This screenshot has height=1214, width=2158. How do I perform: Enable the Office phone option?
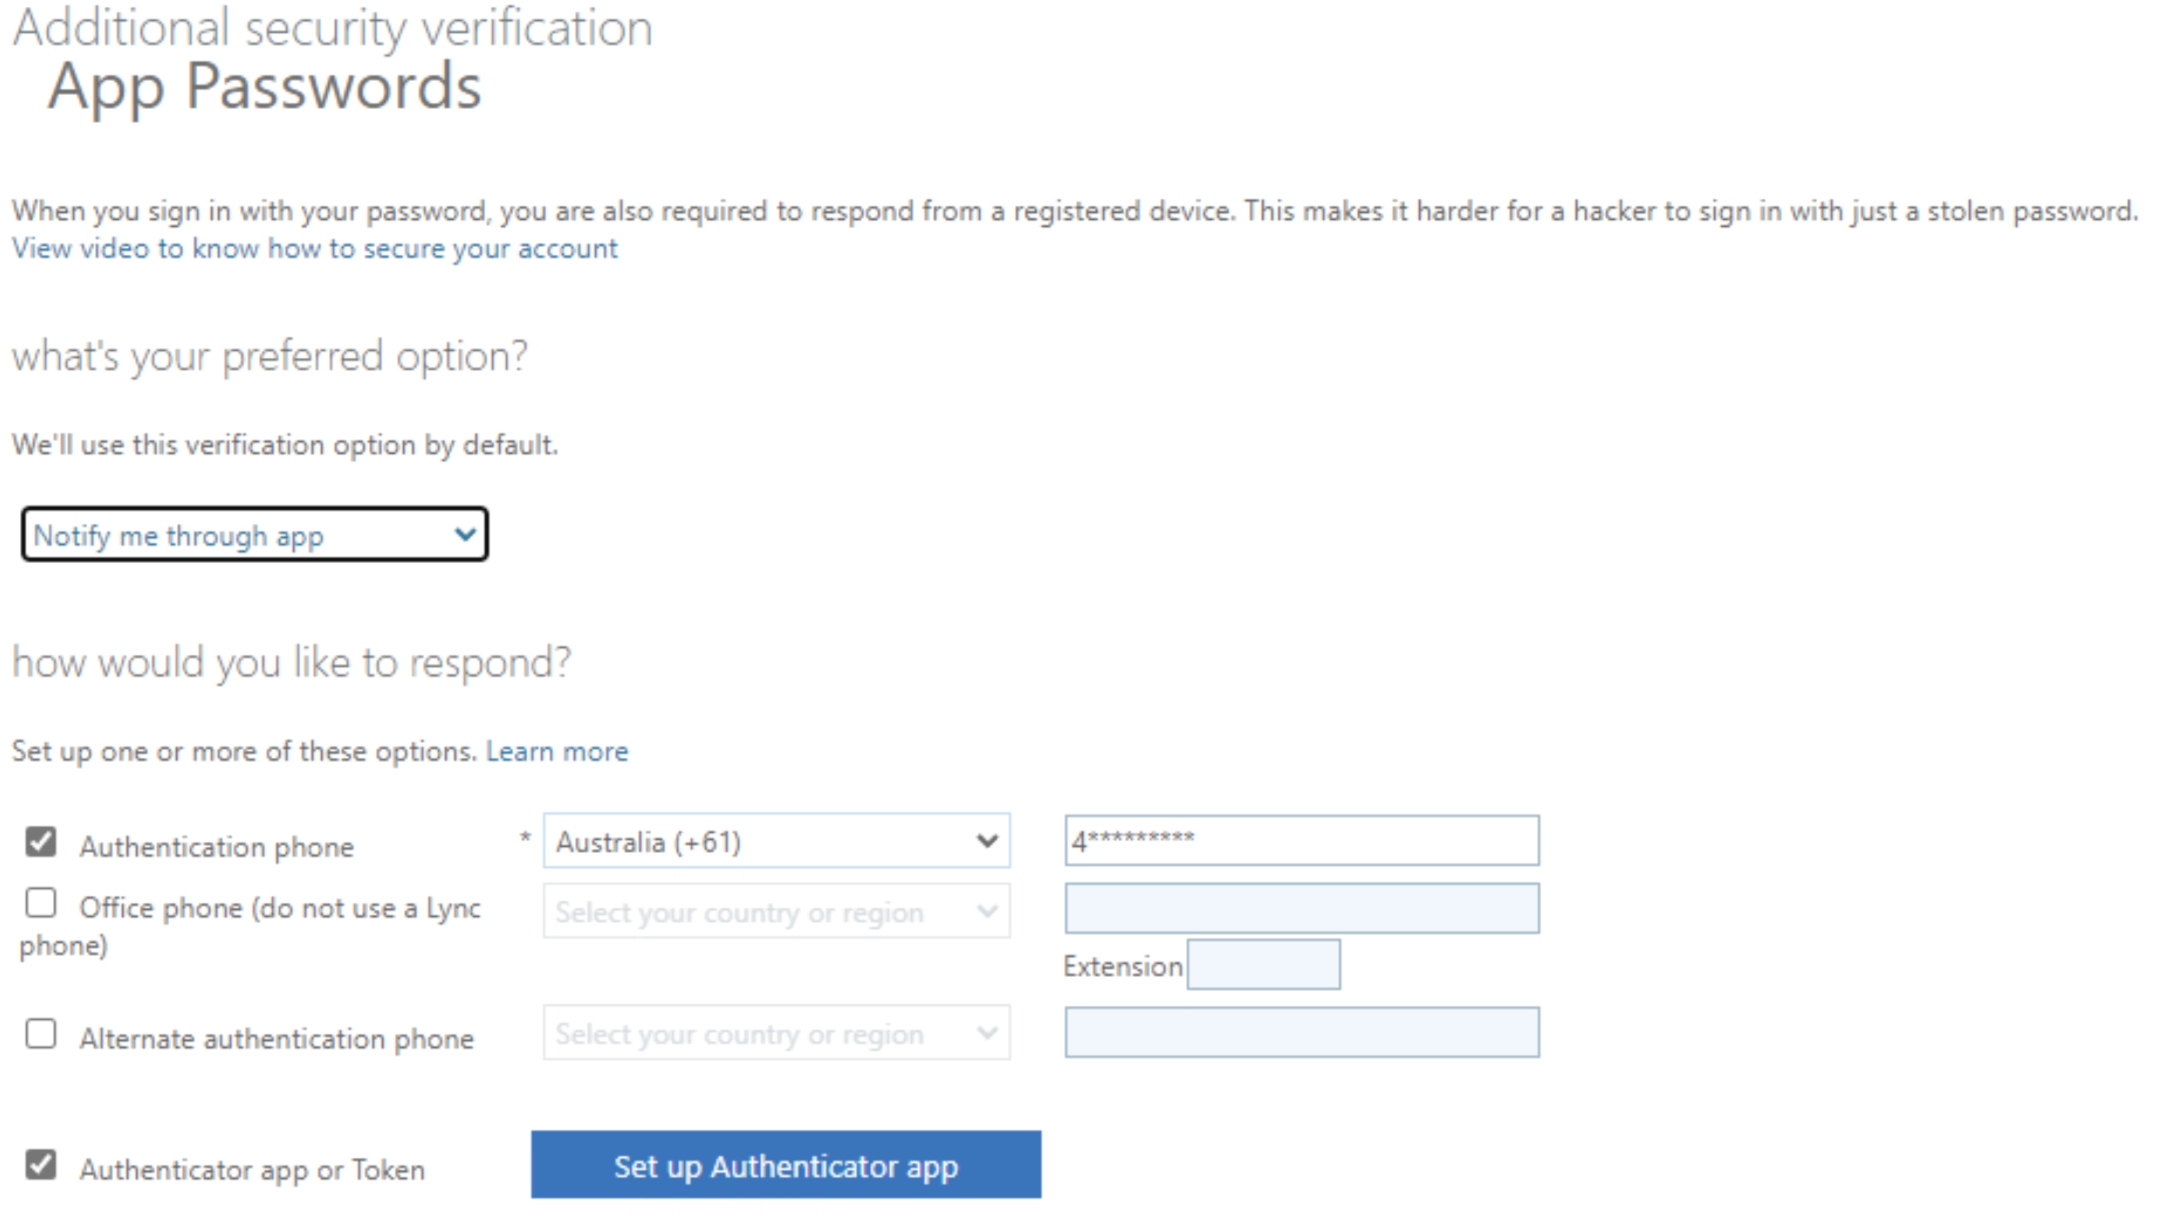tap(40, 903)
